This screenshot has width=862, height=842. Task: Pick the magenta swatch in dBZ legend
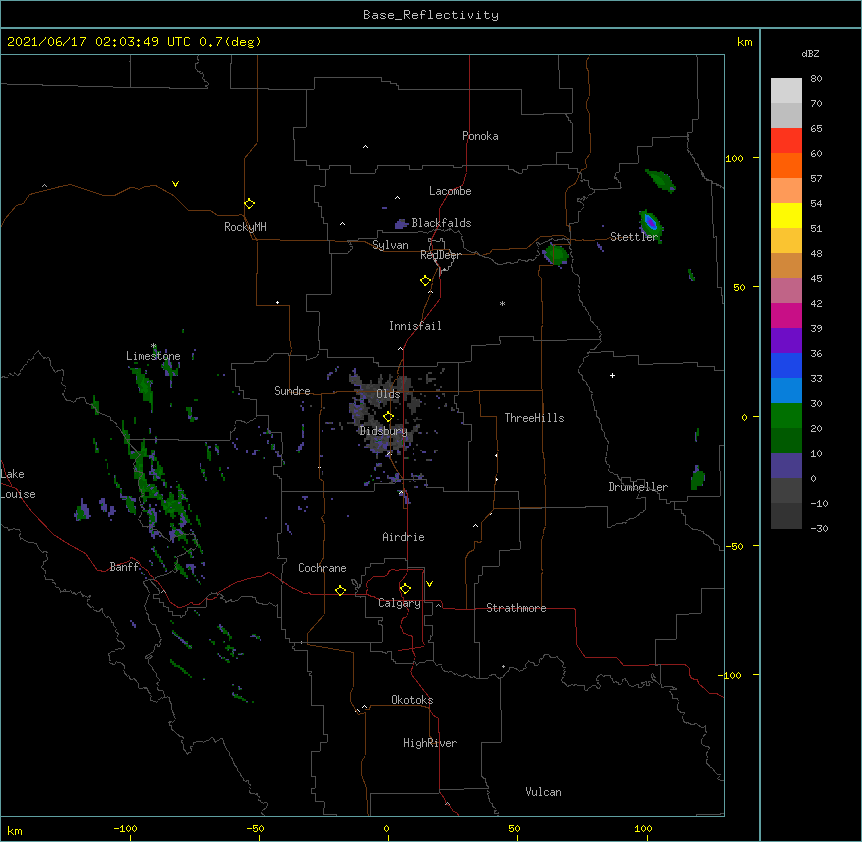coord(786,315)
